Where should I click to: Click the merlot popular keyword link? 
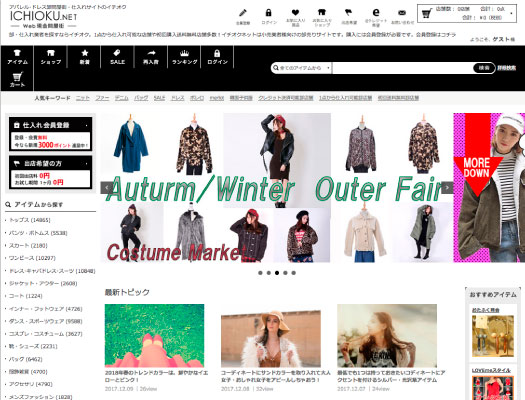click(217, 98)
